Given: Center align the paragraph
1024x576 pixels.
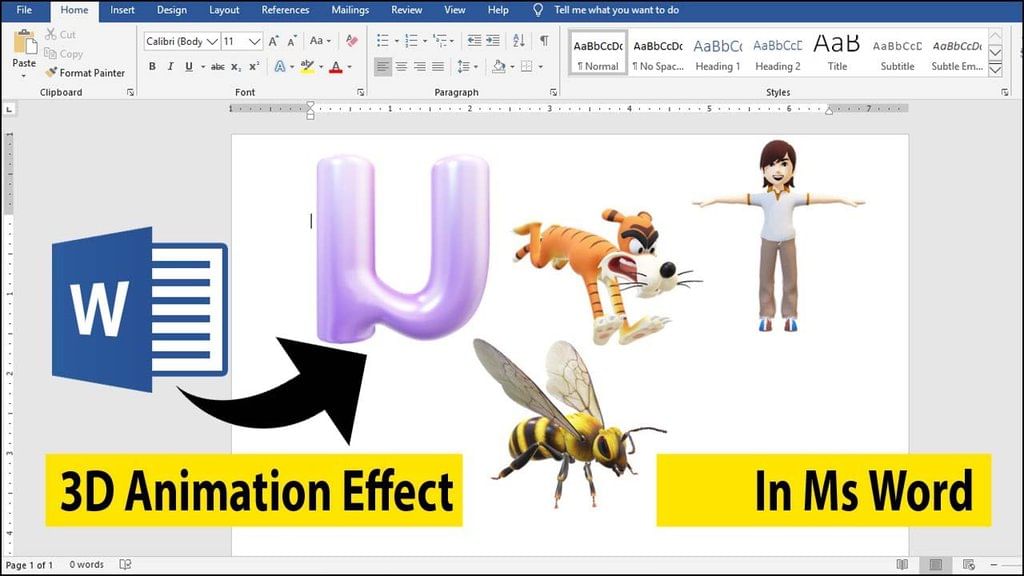Looking at the screenshot, I should coord(402,67).
